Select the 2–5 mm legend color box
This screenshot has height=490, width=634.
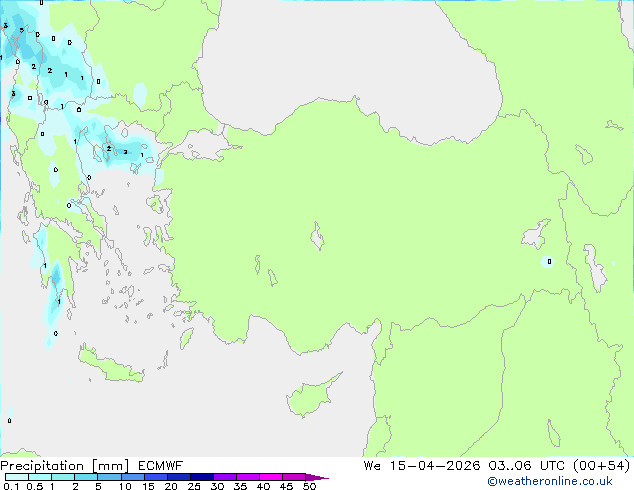click(x=86, y=477)
